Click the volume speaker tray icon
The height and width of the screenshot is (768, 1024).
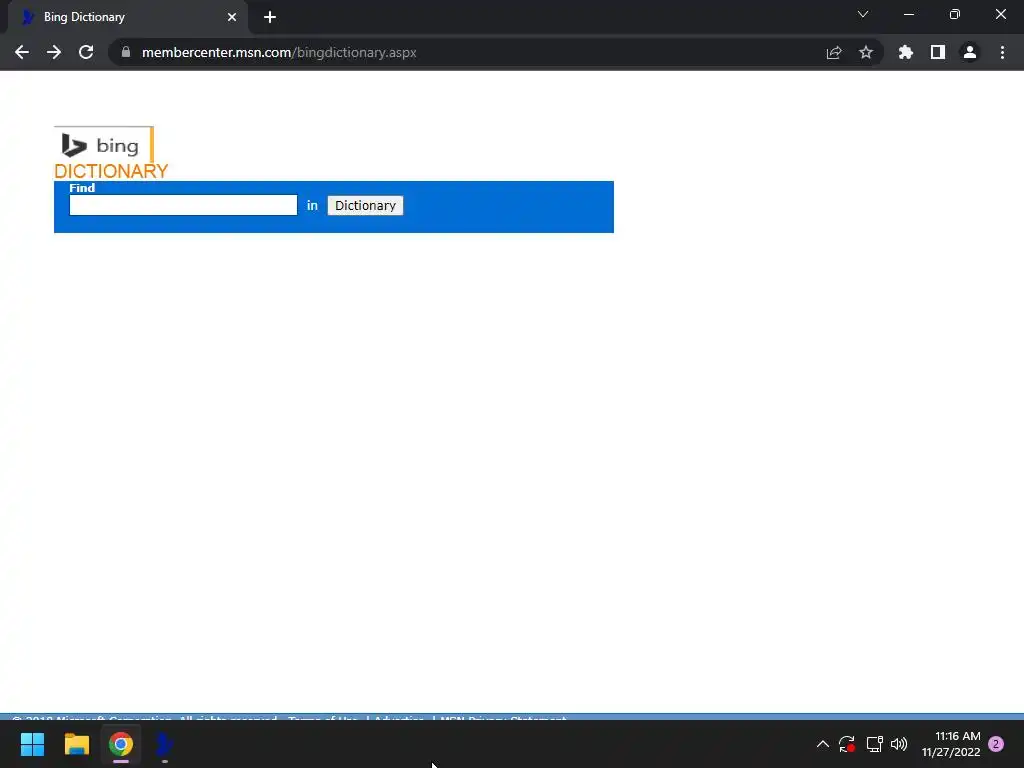pos(899,744)
